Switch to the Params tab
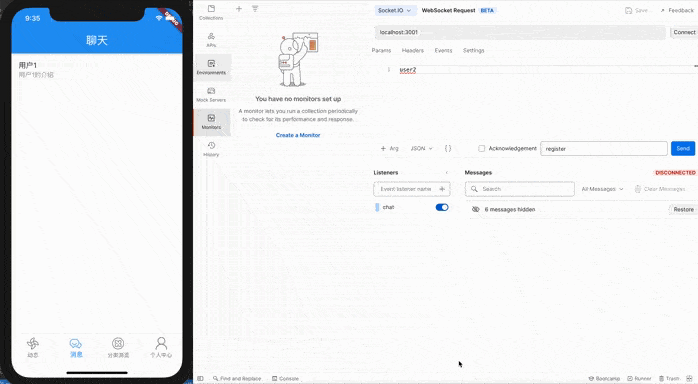Image resolution: width=698 pixels, height=384 pixels. [x=381, y=51]
